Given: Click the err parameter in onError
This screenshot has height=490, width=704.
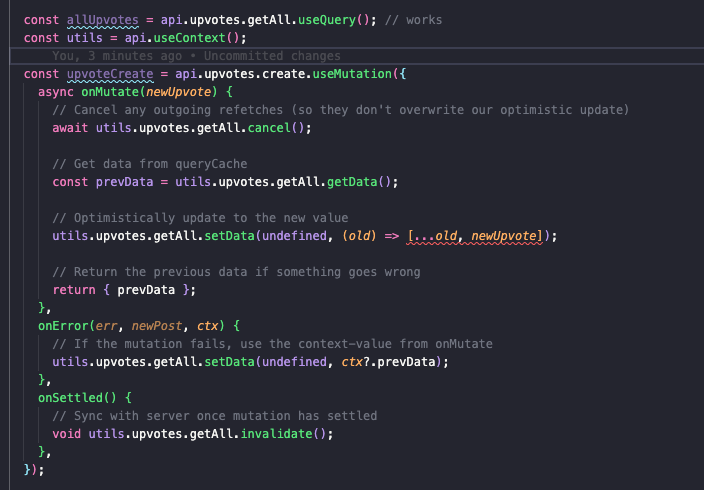Looking at the screenshot, I should (x=106, y=326).
